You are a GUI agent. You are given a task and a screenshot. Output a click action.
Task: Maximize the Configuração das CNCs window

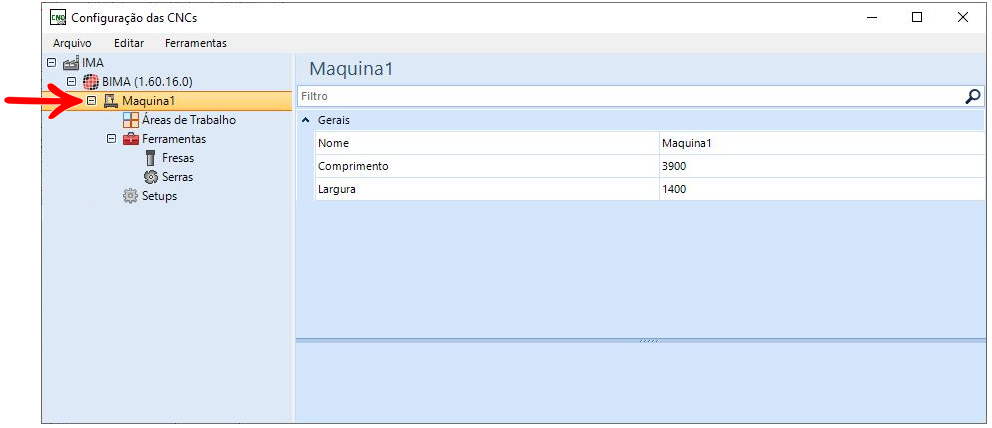[917, 18]
